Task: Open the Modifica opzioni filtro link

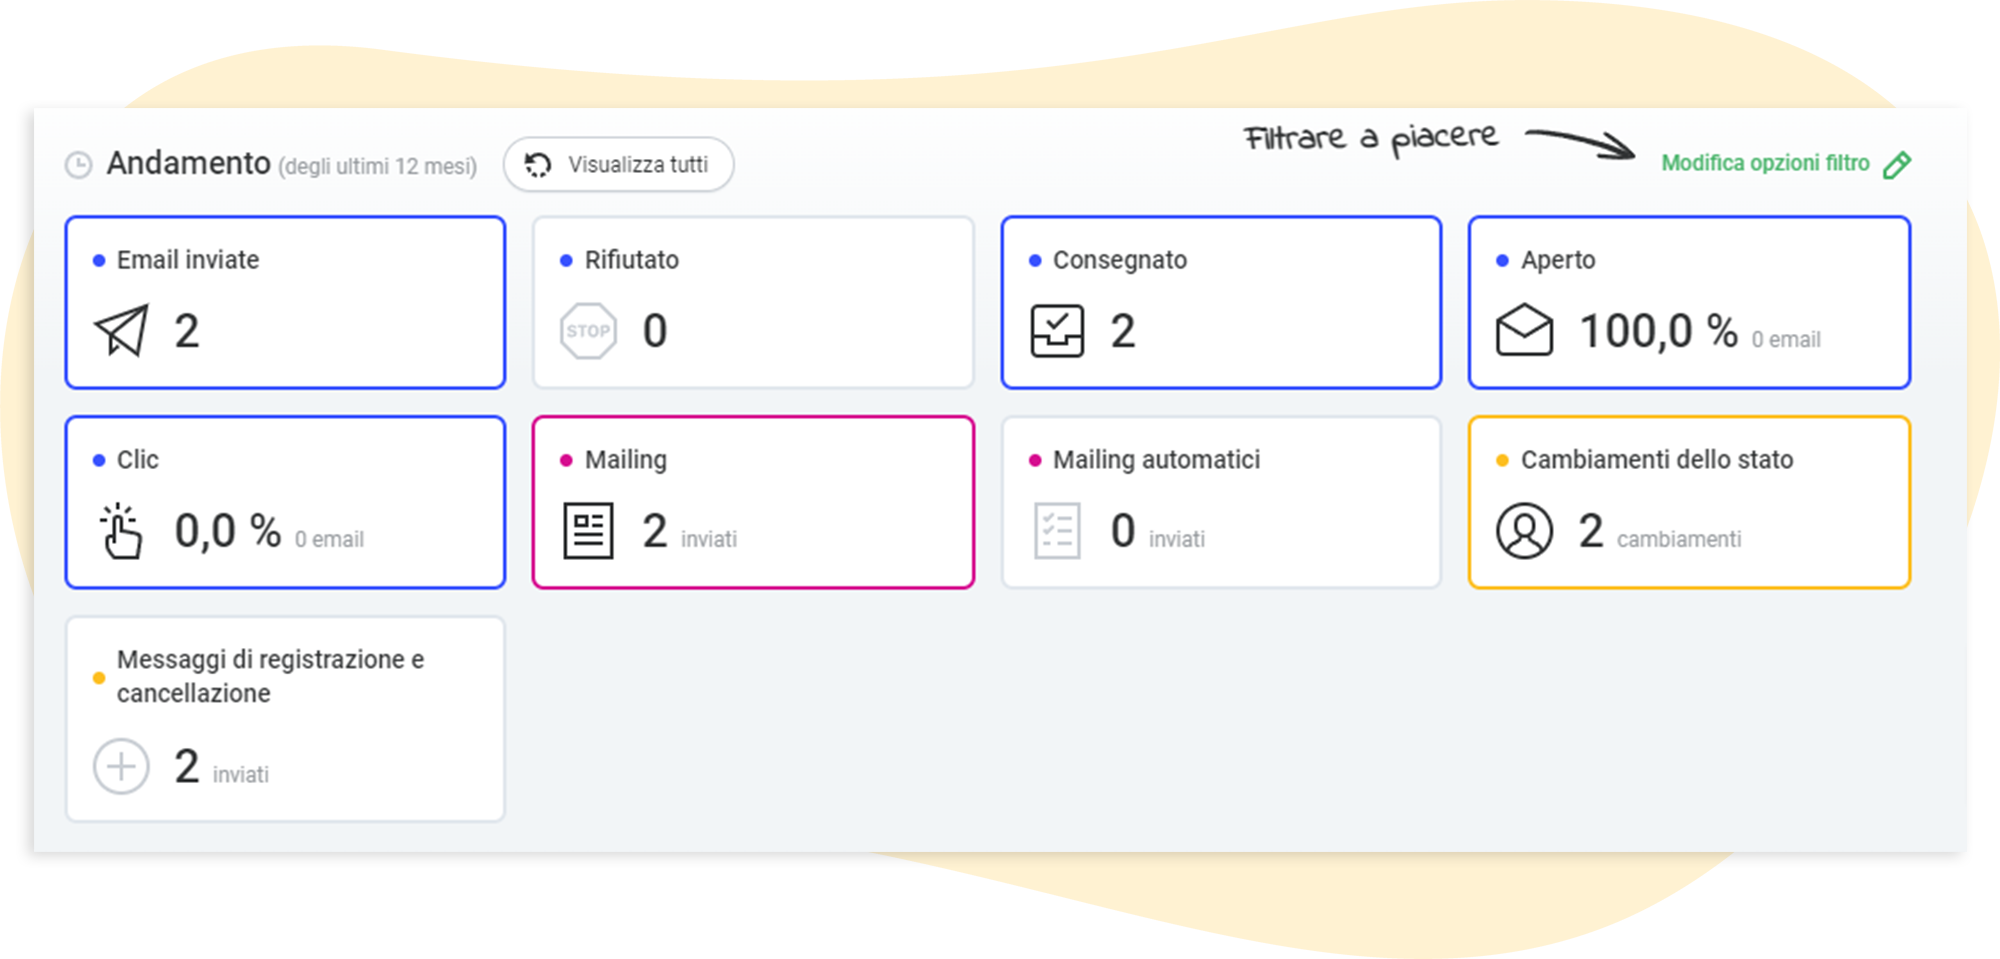Action: [x=1765, y=163]
